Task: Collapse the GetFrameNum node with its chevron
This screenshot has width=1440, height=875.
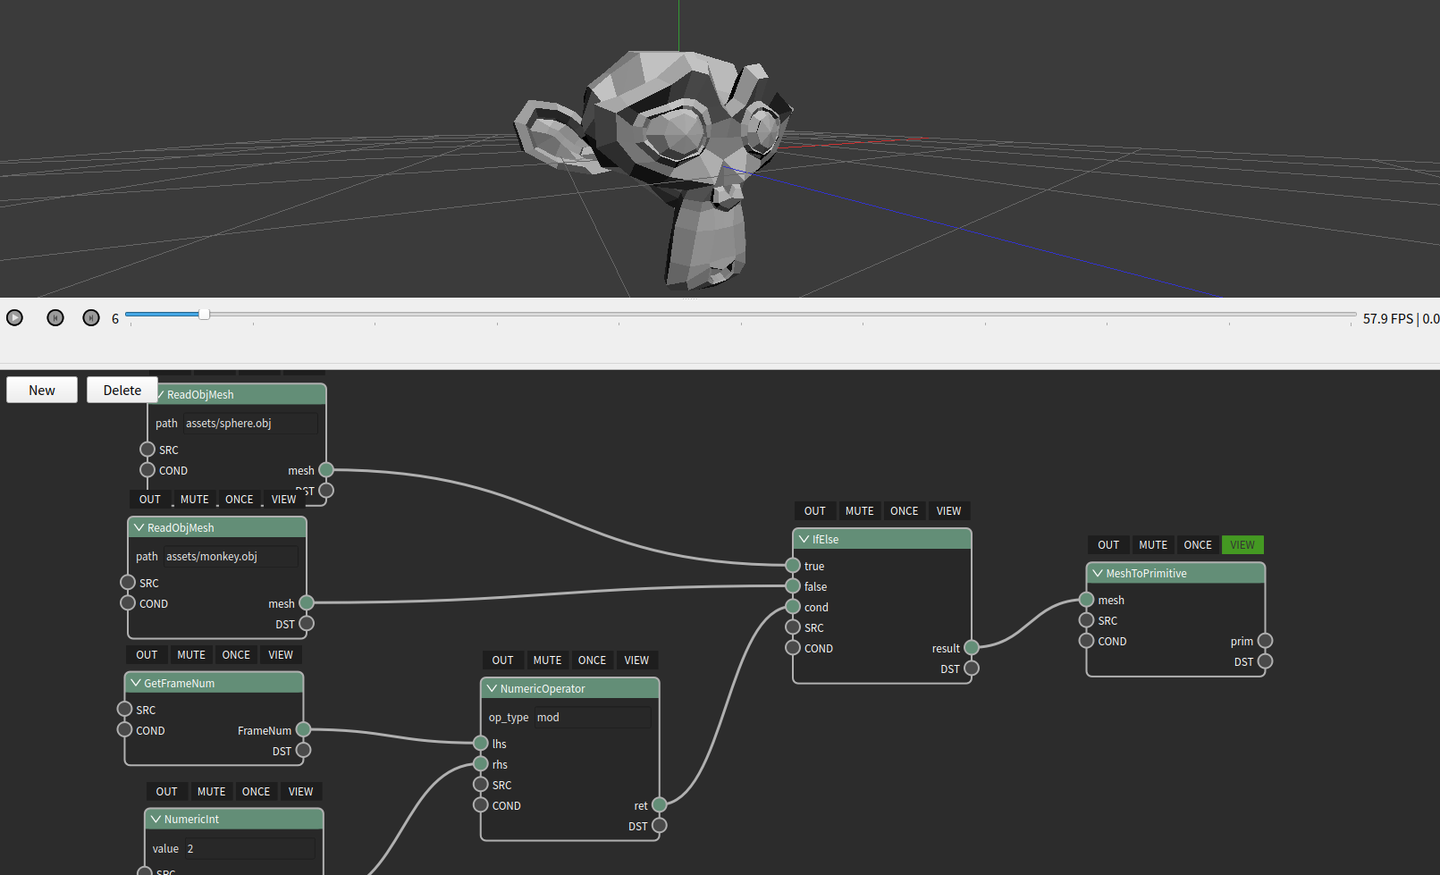Action: 135,683
